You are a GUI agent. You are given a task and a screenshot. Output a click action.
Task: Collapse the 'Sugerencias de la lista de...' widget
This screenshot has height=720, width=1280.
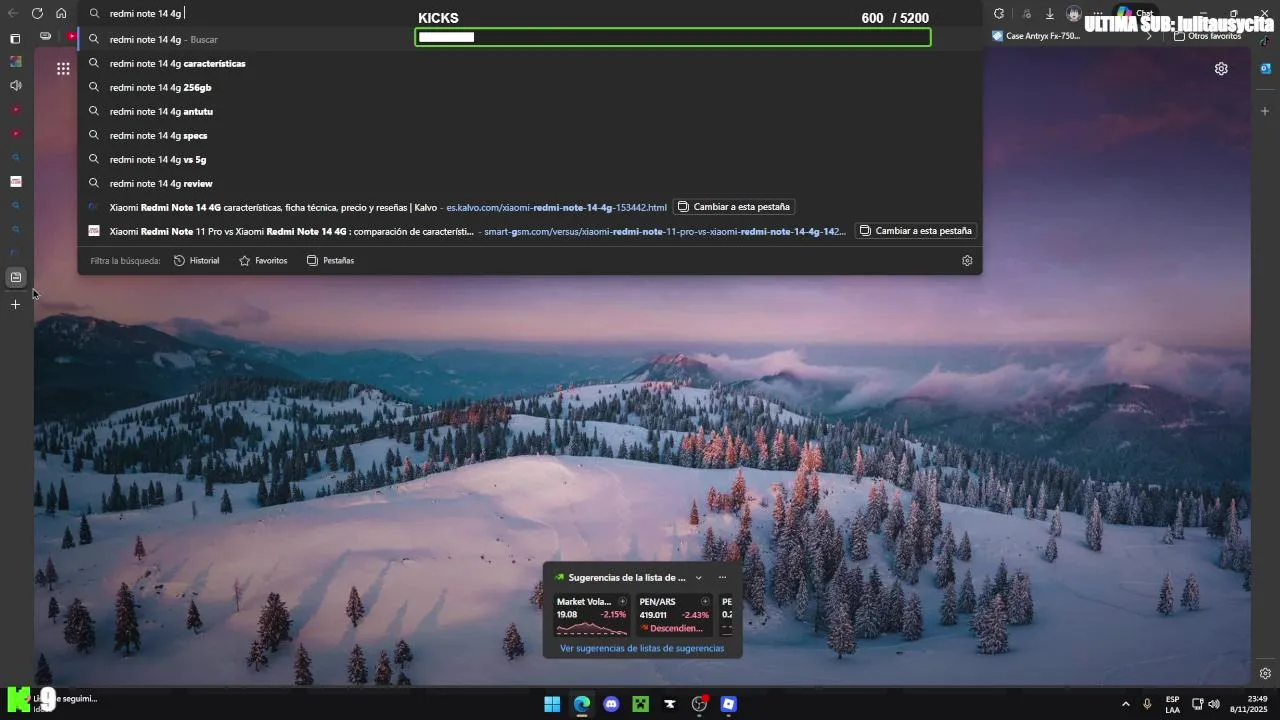(698, 577)
